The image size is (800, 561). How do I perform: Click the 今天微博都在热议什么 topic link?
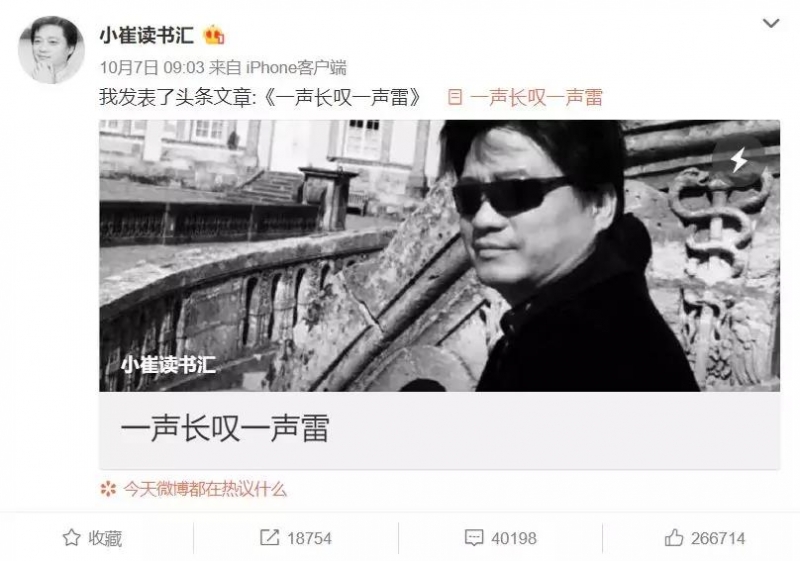pos(205,490)
